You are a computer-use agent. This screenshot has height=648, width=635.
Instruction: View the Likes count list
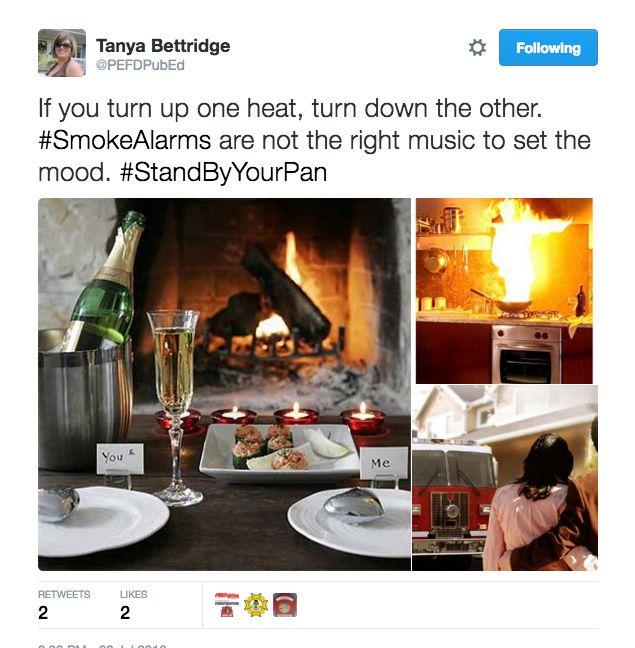(x=133, y=605)
